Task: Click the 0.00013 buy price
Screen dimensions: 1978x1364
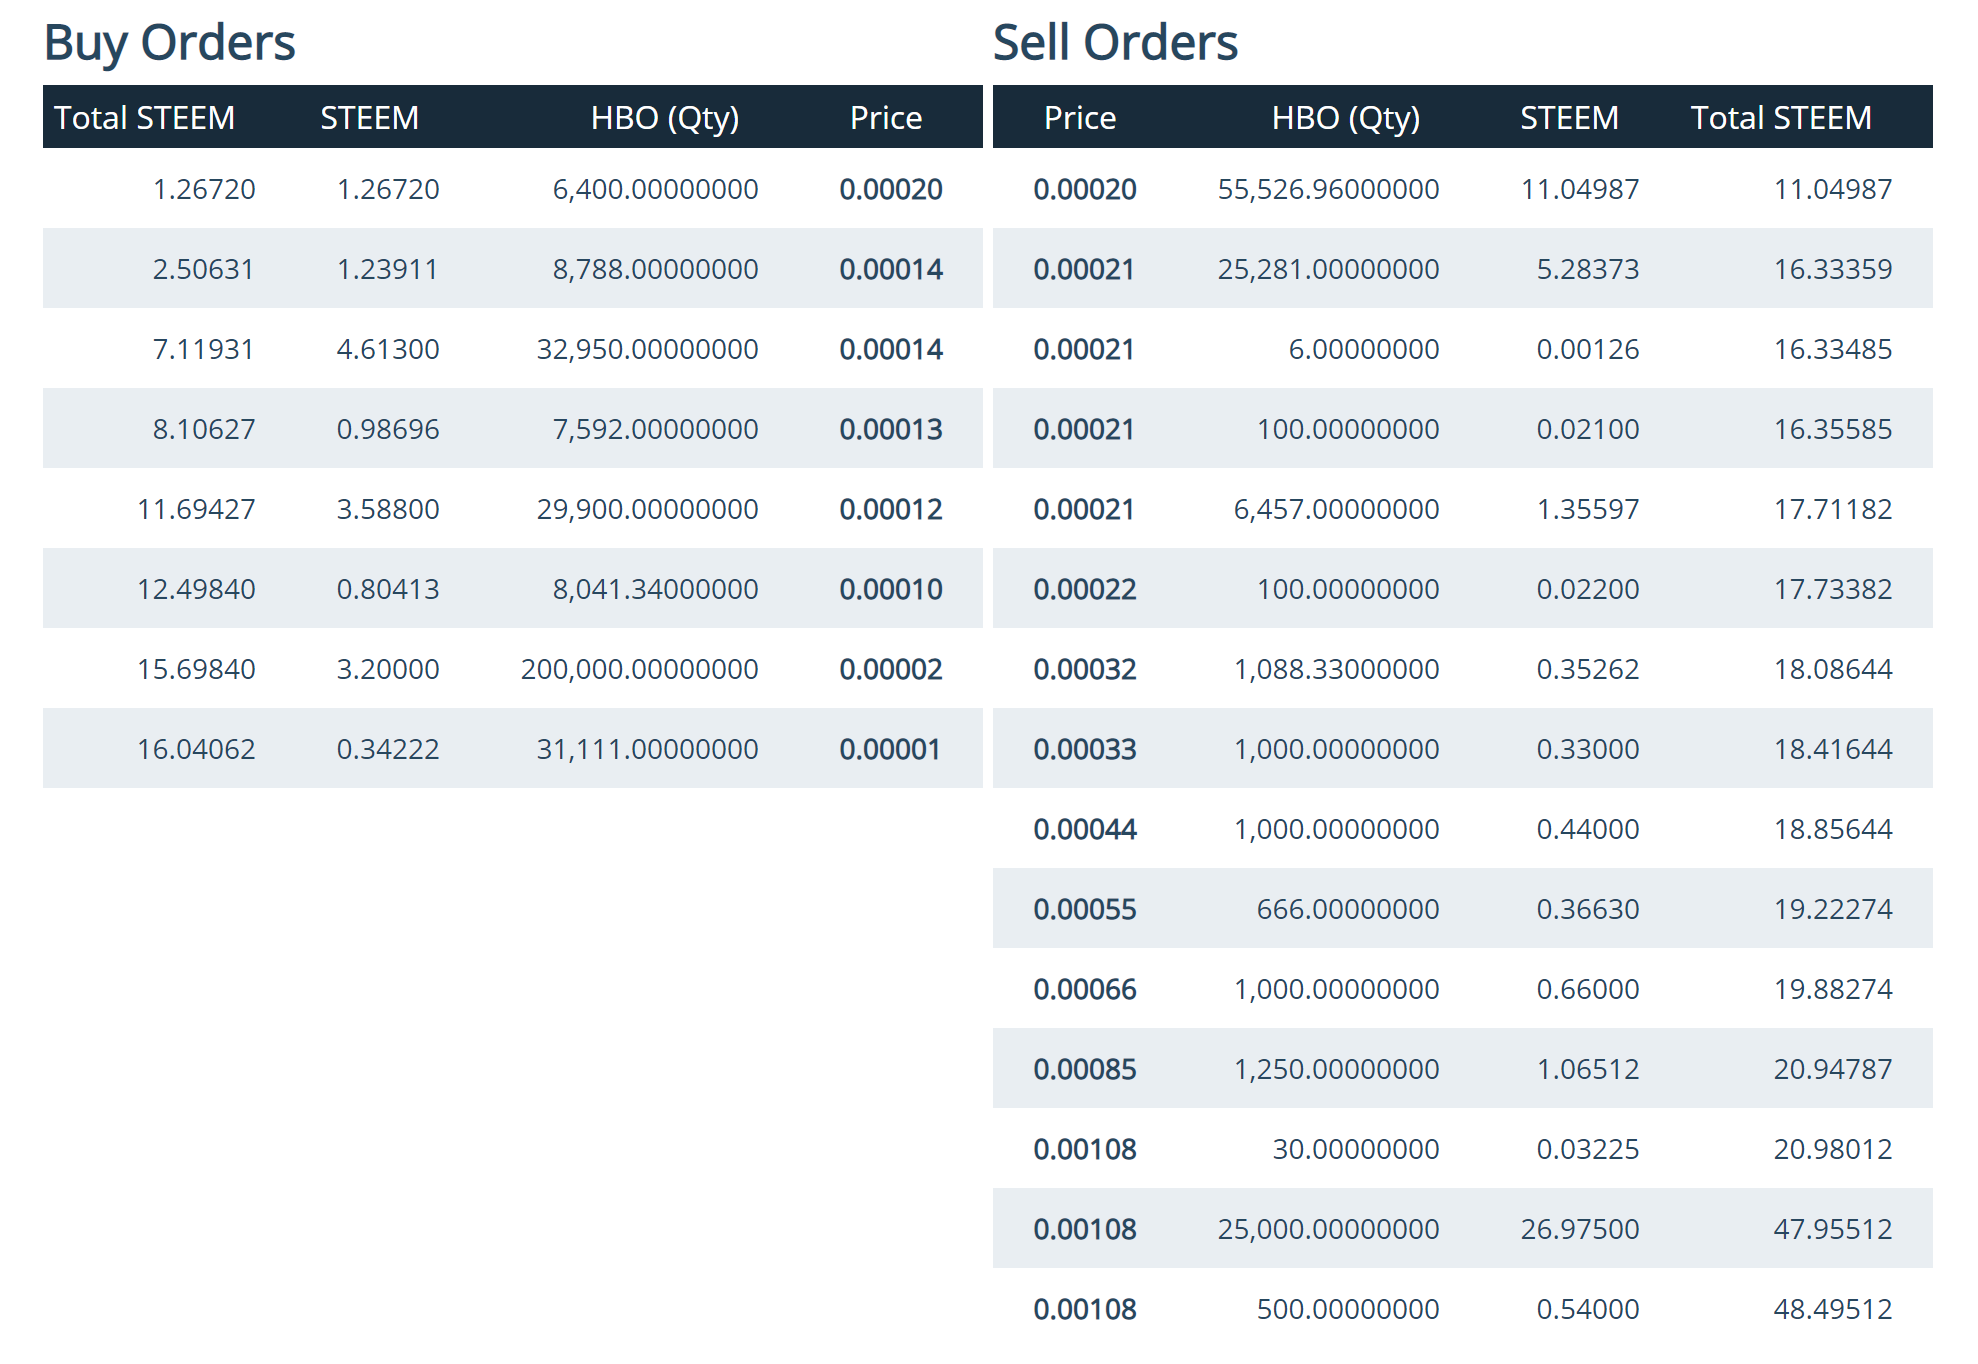Action: point(890,429)
